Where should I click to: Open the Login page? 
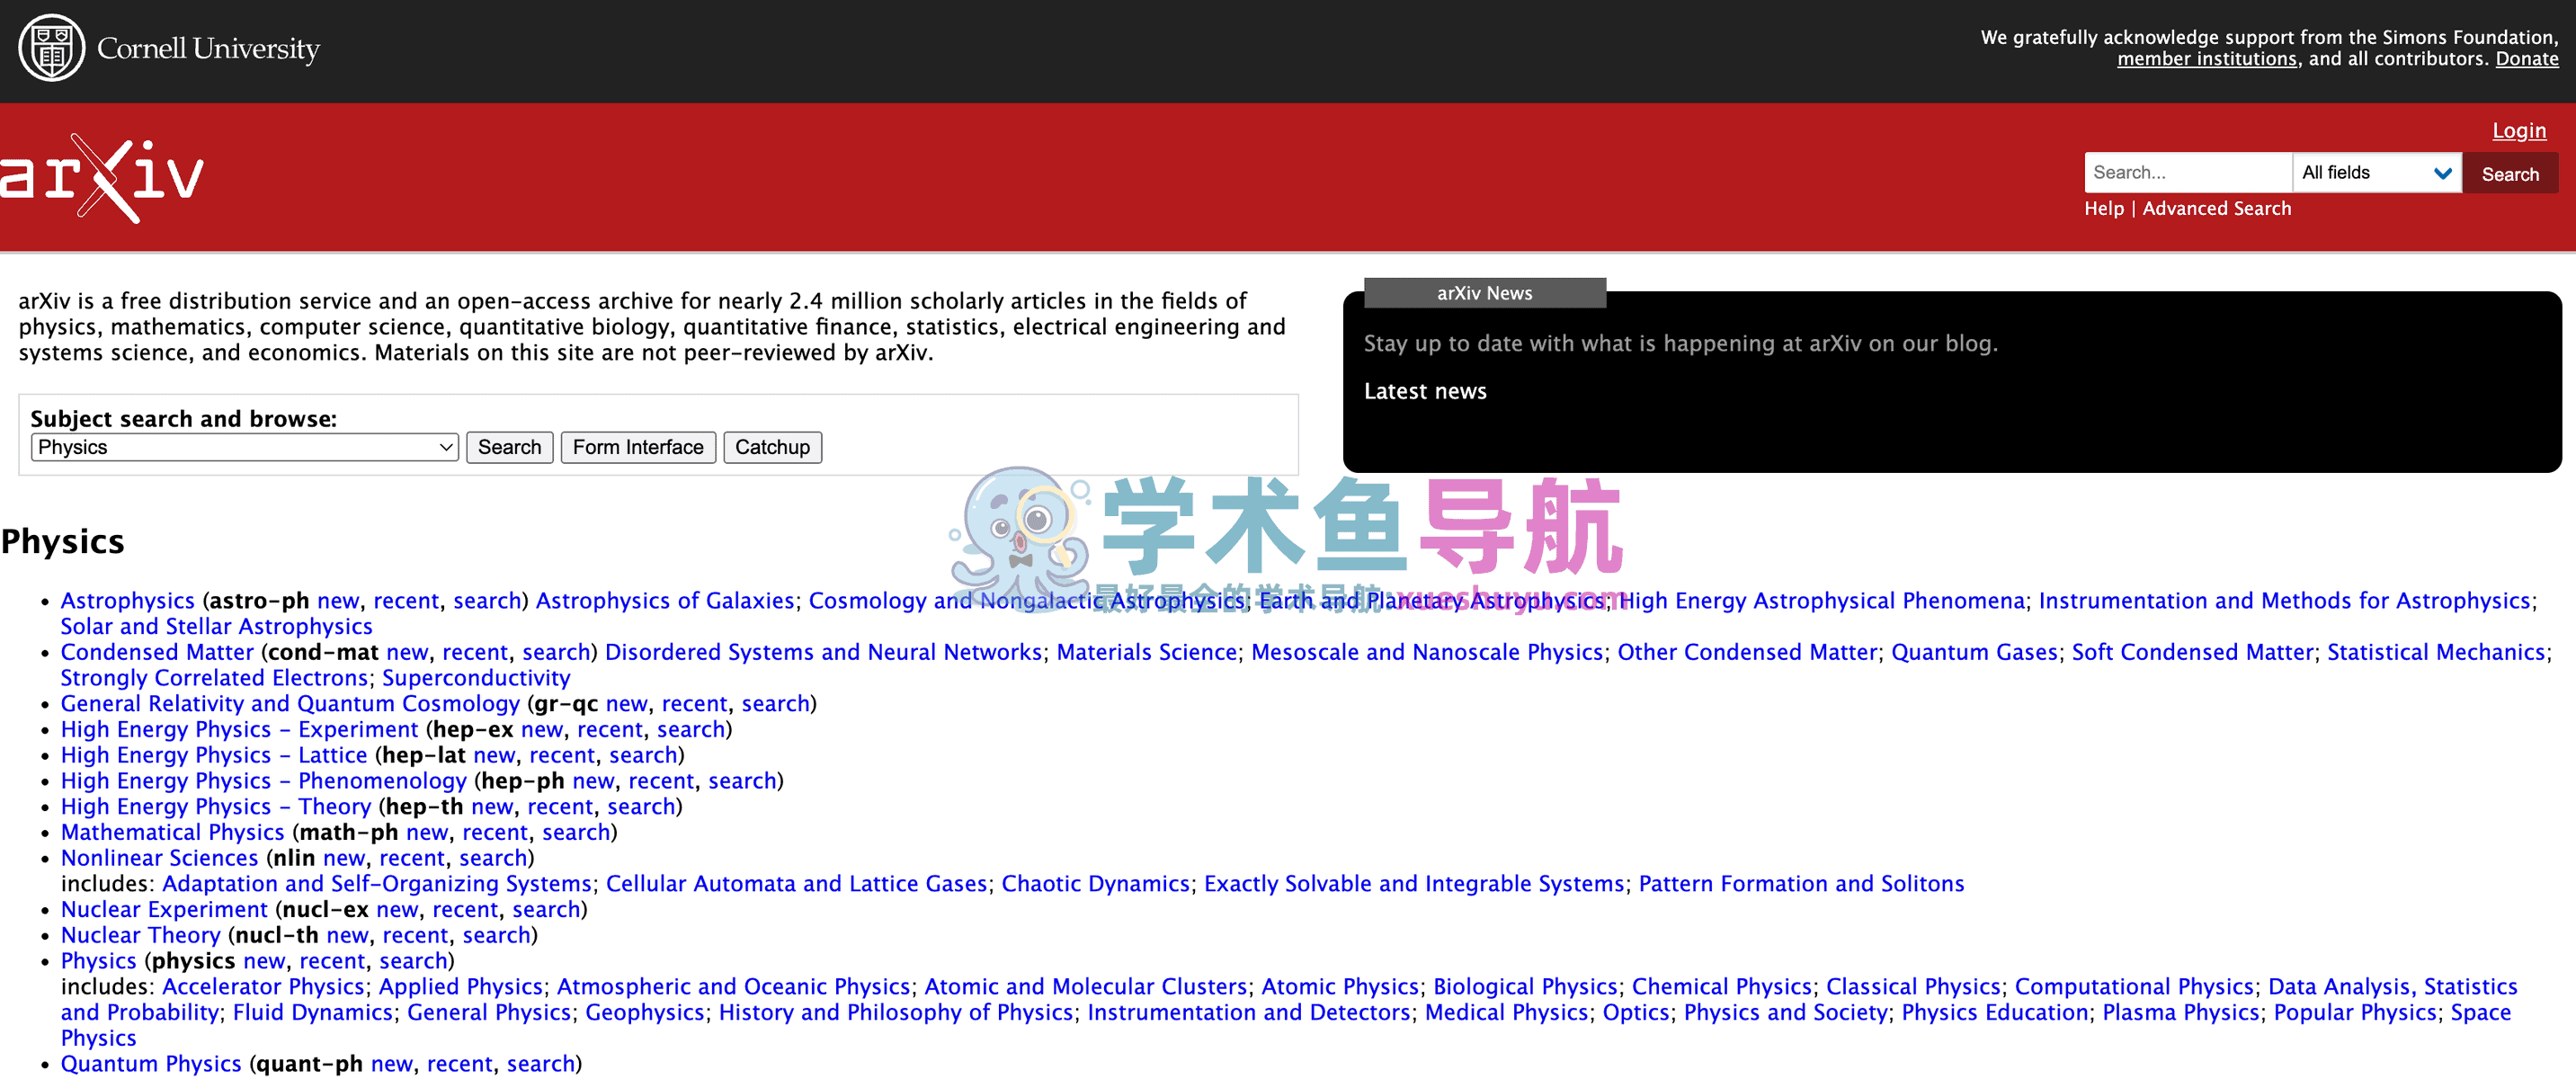pos(2519,130)
